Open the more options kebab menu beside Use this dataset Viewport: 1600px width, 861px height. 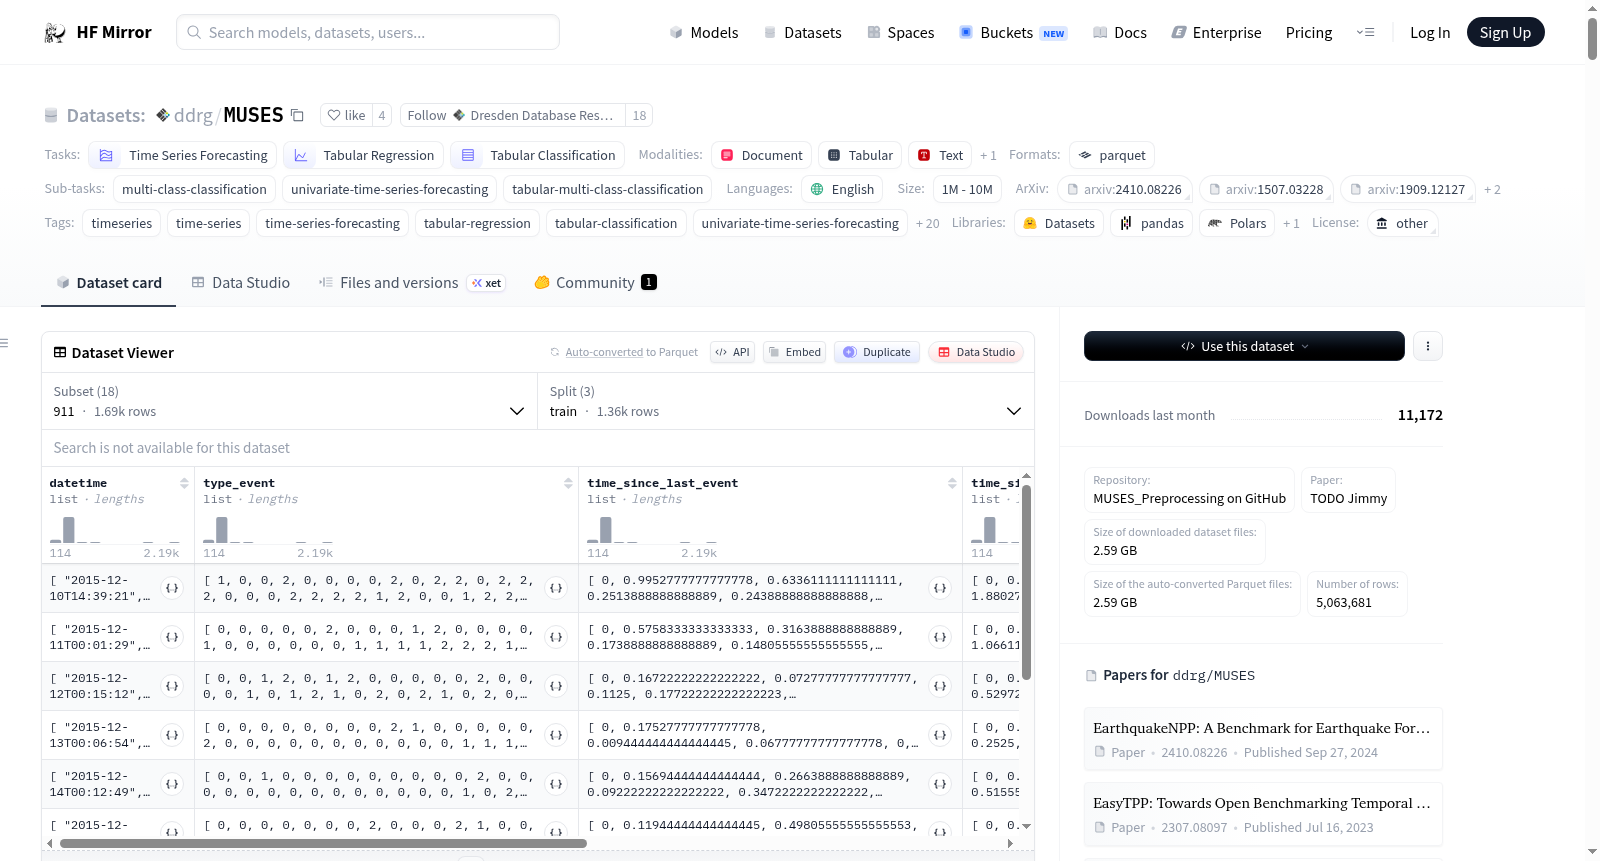coord(1428,346)
